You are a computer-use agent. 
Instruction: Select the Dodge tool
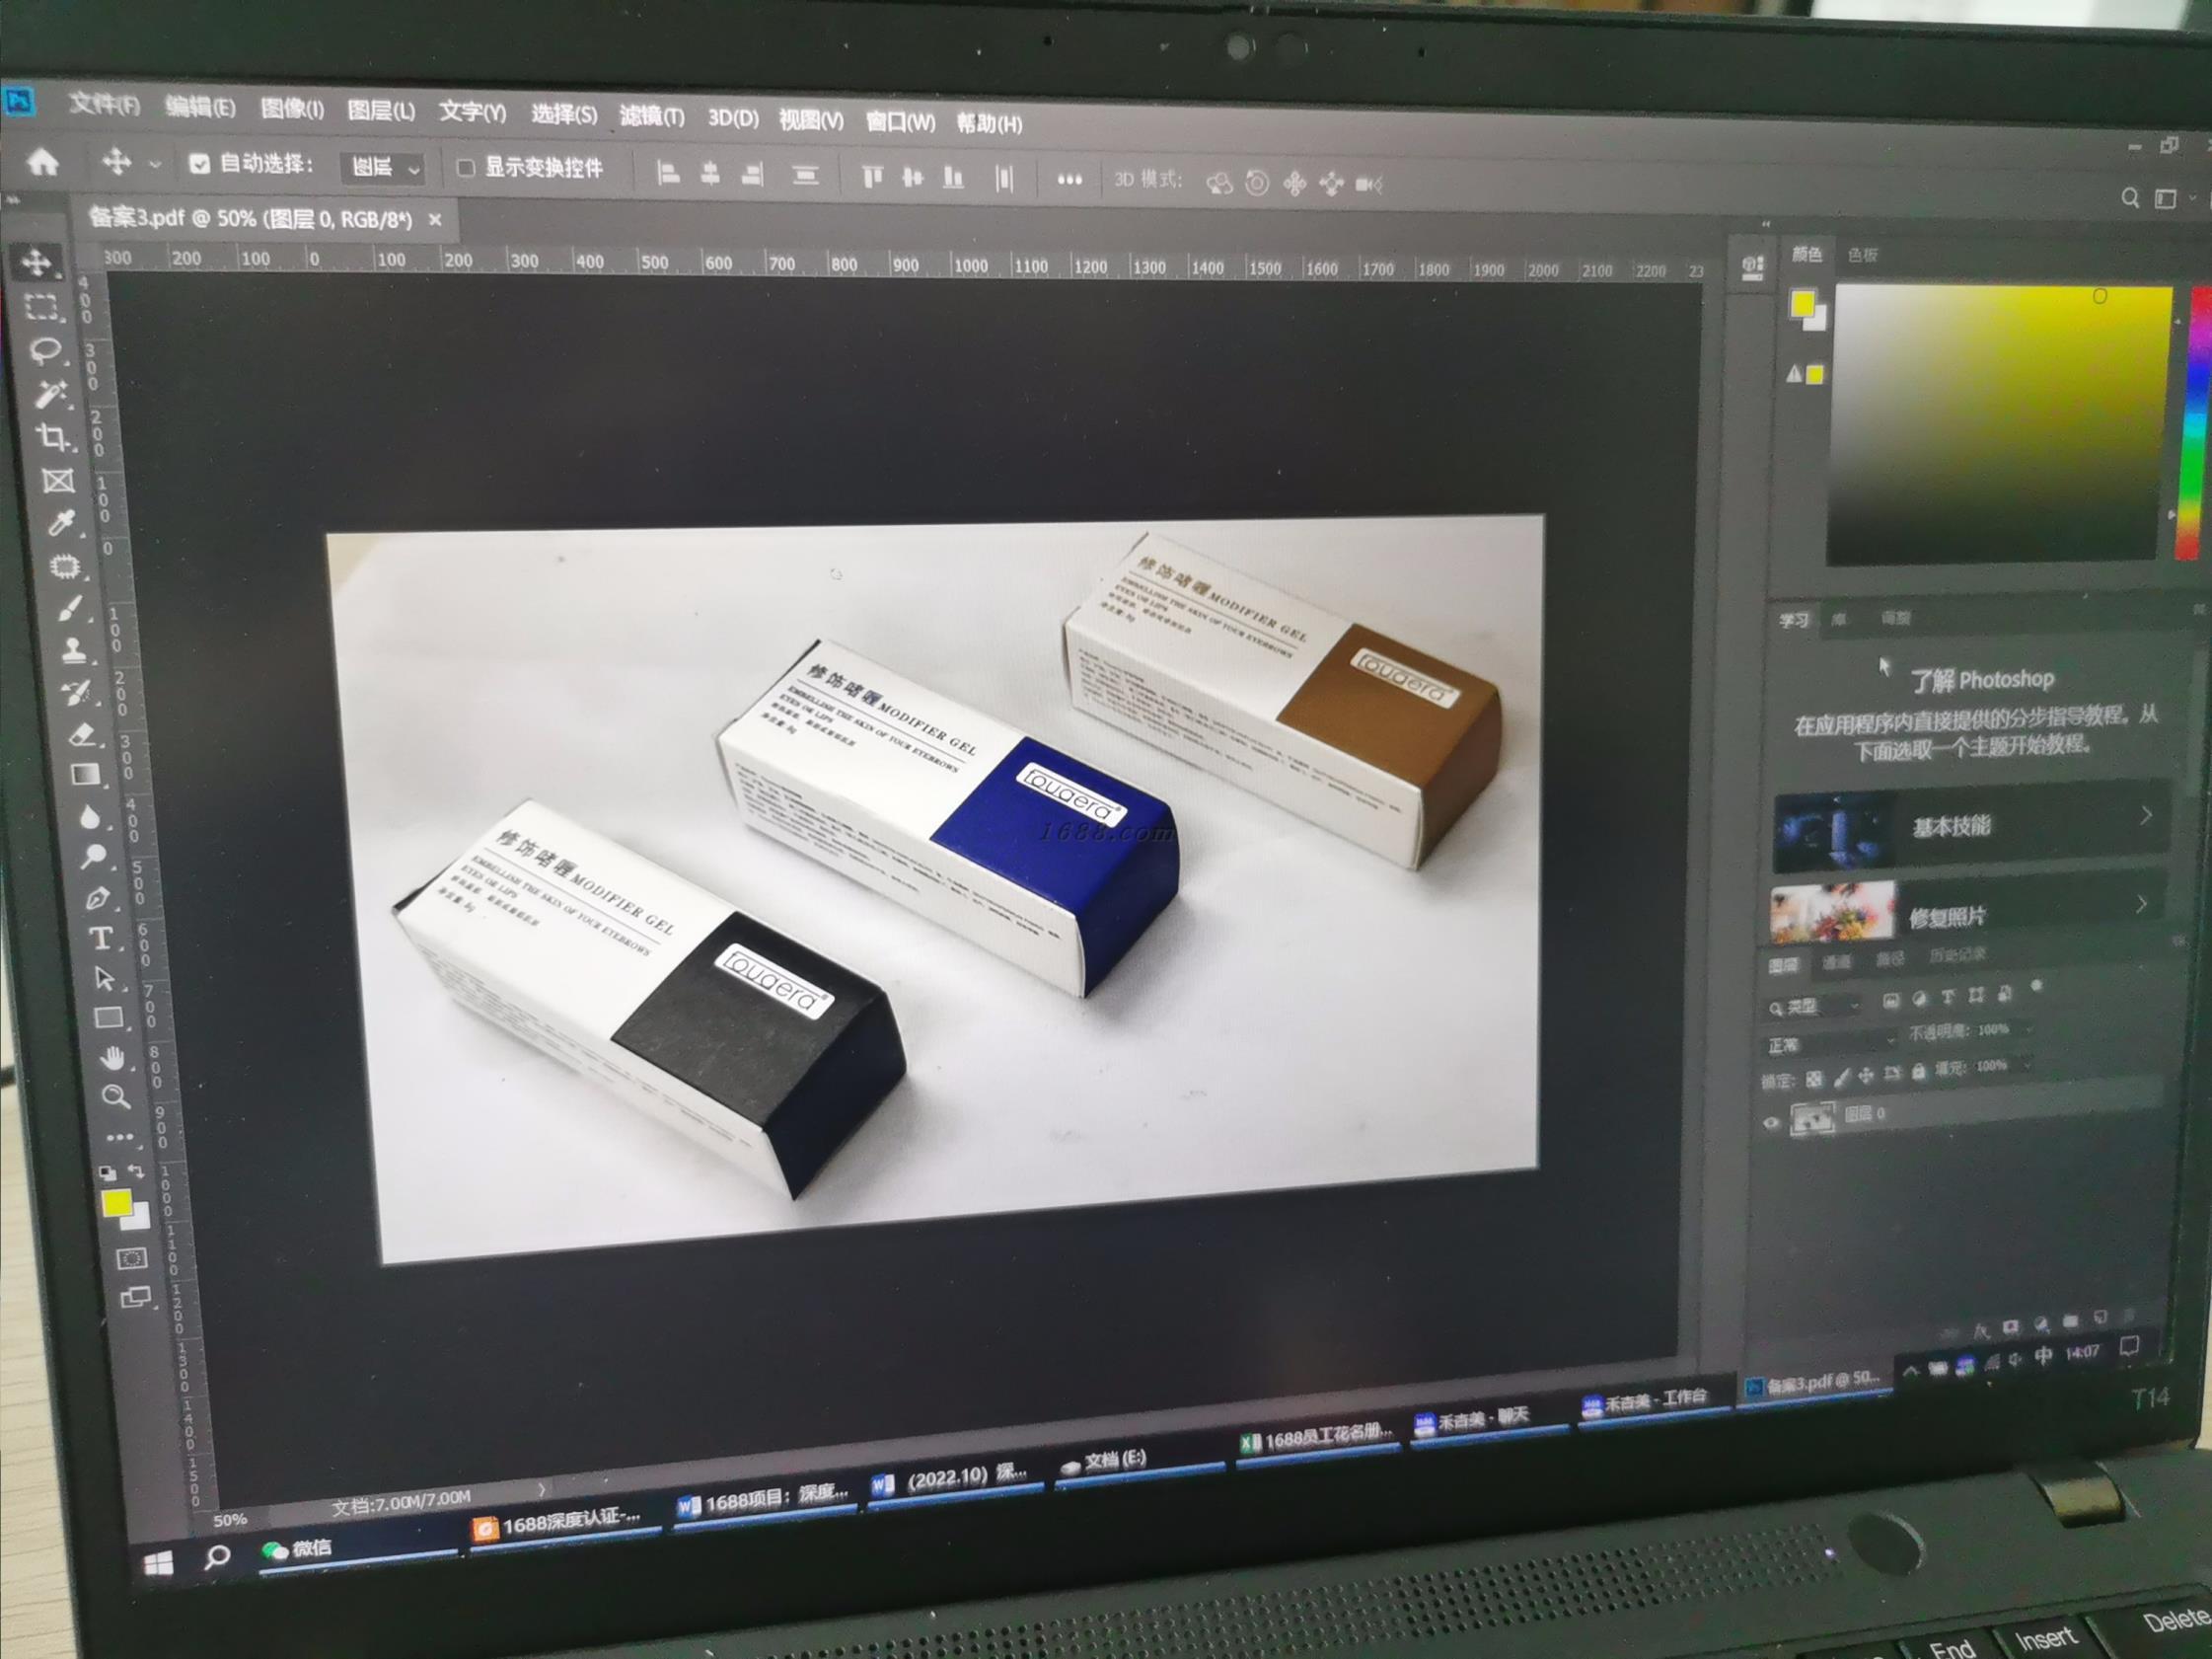94,857
